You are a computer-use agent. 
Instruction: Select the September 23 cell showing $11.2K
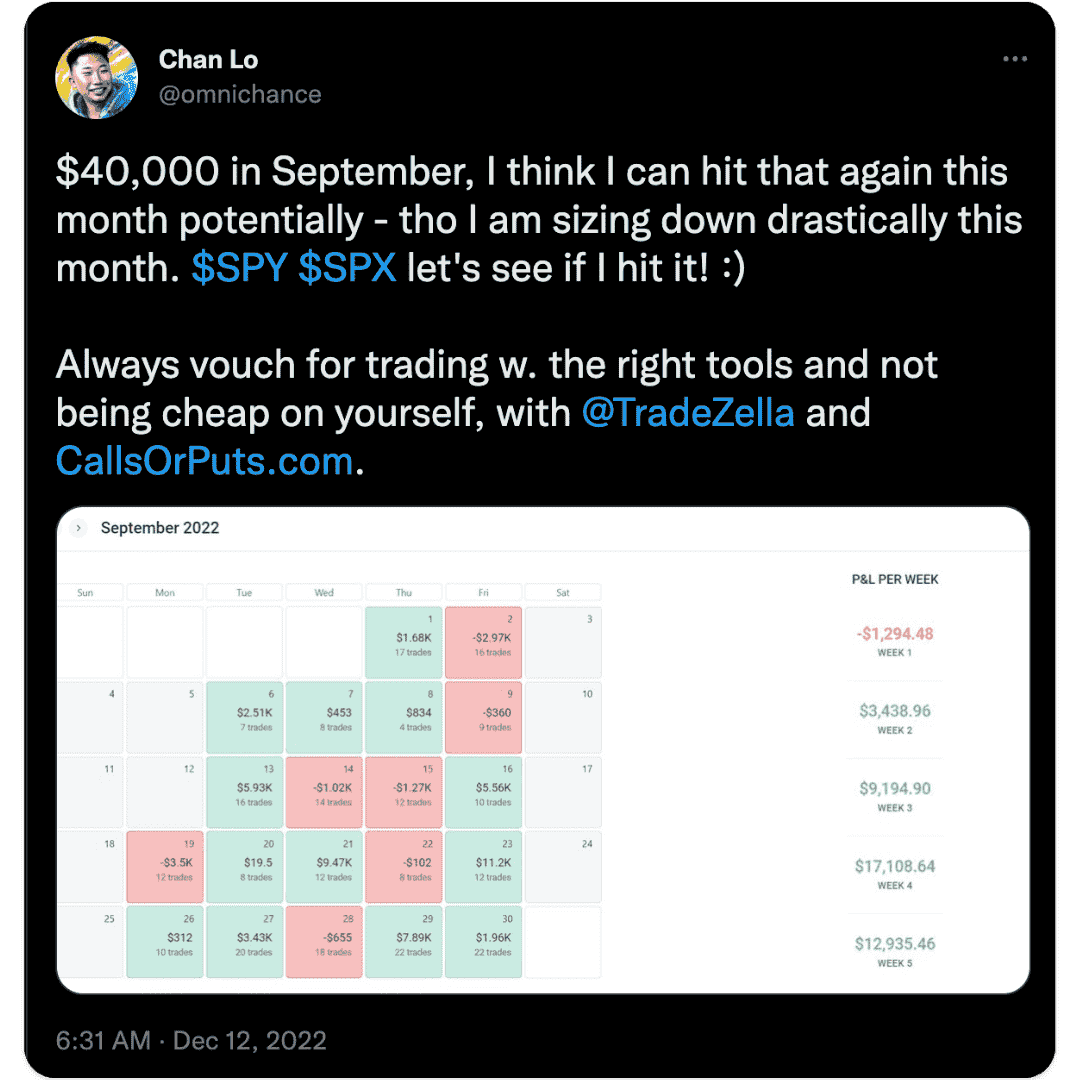[x=483, y=867]
